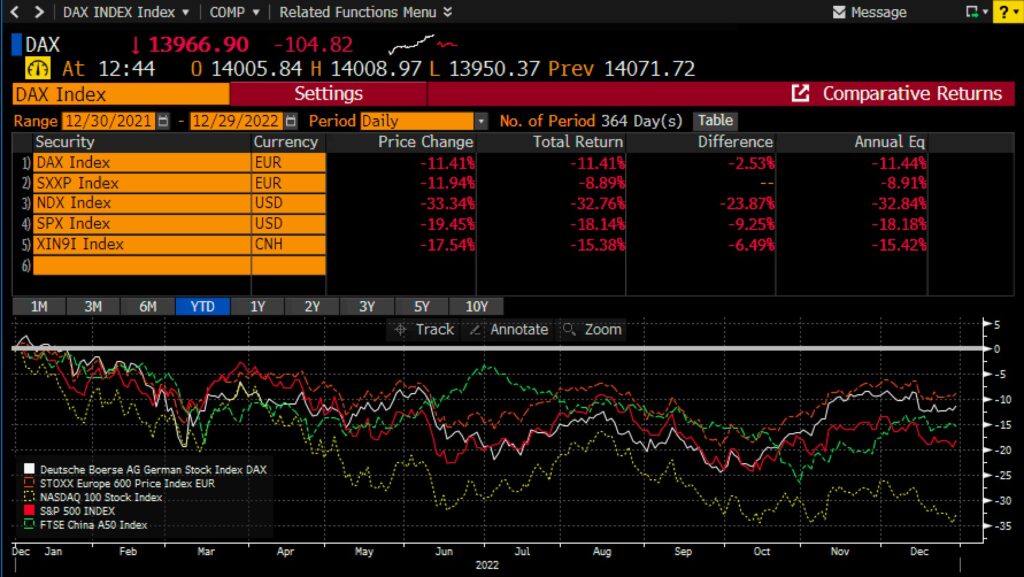Viewport: 1024px width, 577px height.
Task: Click white DAX legend swatch
Action: point(29,469)
